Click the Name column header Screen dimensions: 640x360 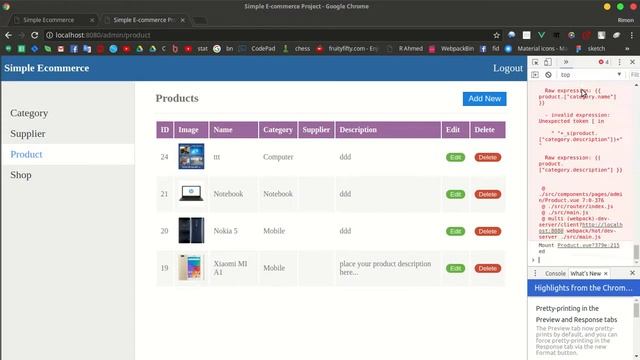(x=233, y=130)
